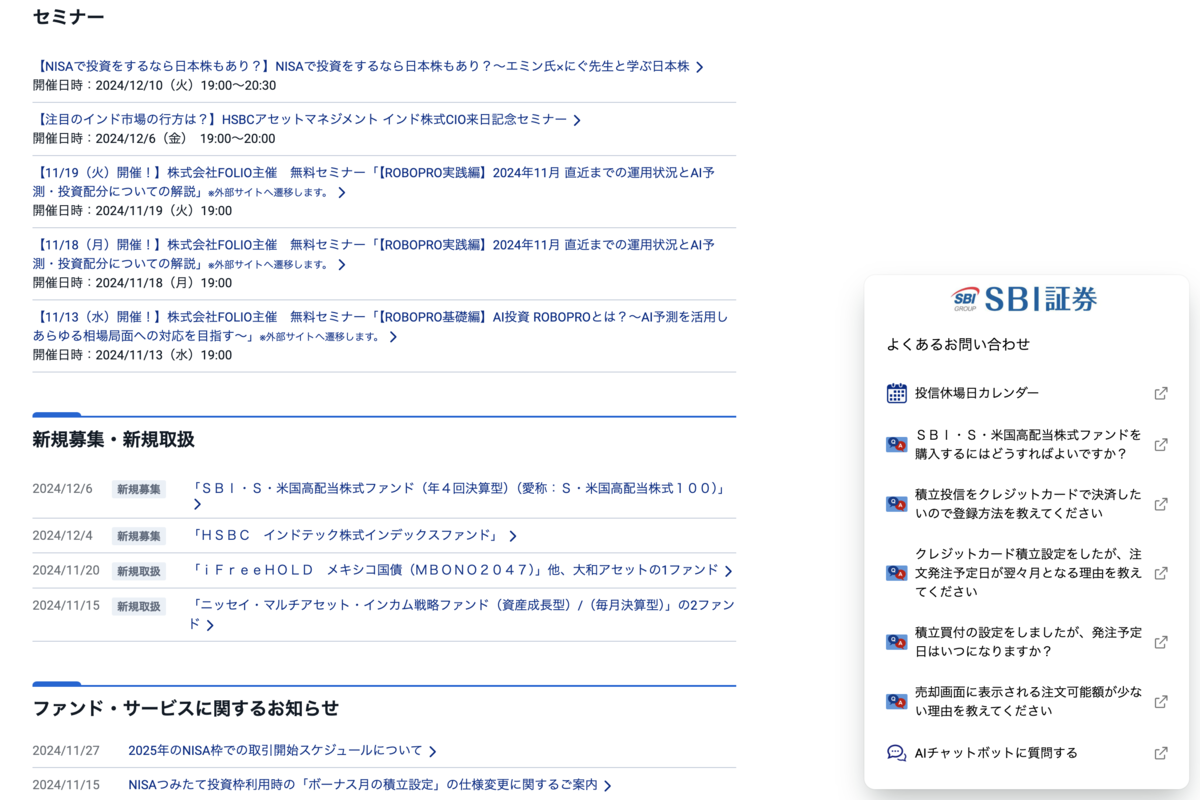Click chevron after 11/13 ROBOPRO基礎編 seminar
1200x800 pixels.
click(x=393, y=337)
